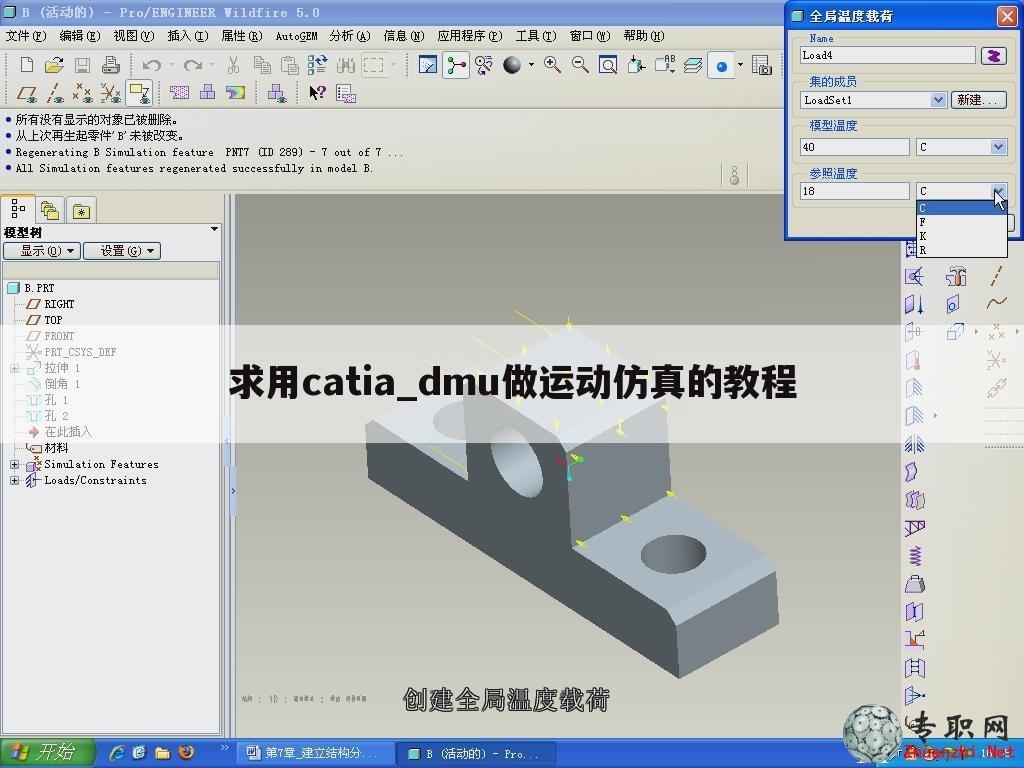Click the 新建... button
The image size is (1024, 768).
(978, 100)
